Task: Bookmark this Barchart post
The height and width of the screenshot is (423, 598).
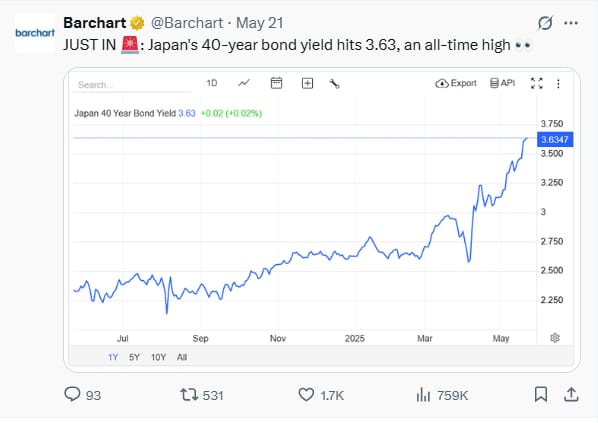Action: [x=541, y=394]
